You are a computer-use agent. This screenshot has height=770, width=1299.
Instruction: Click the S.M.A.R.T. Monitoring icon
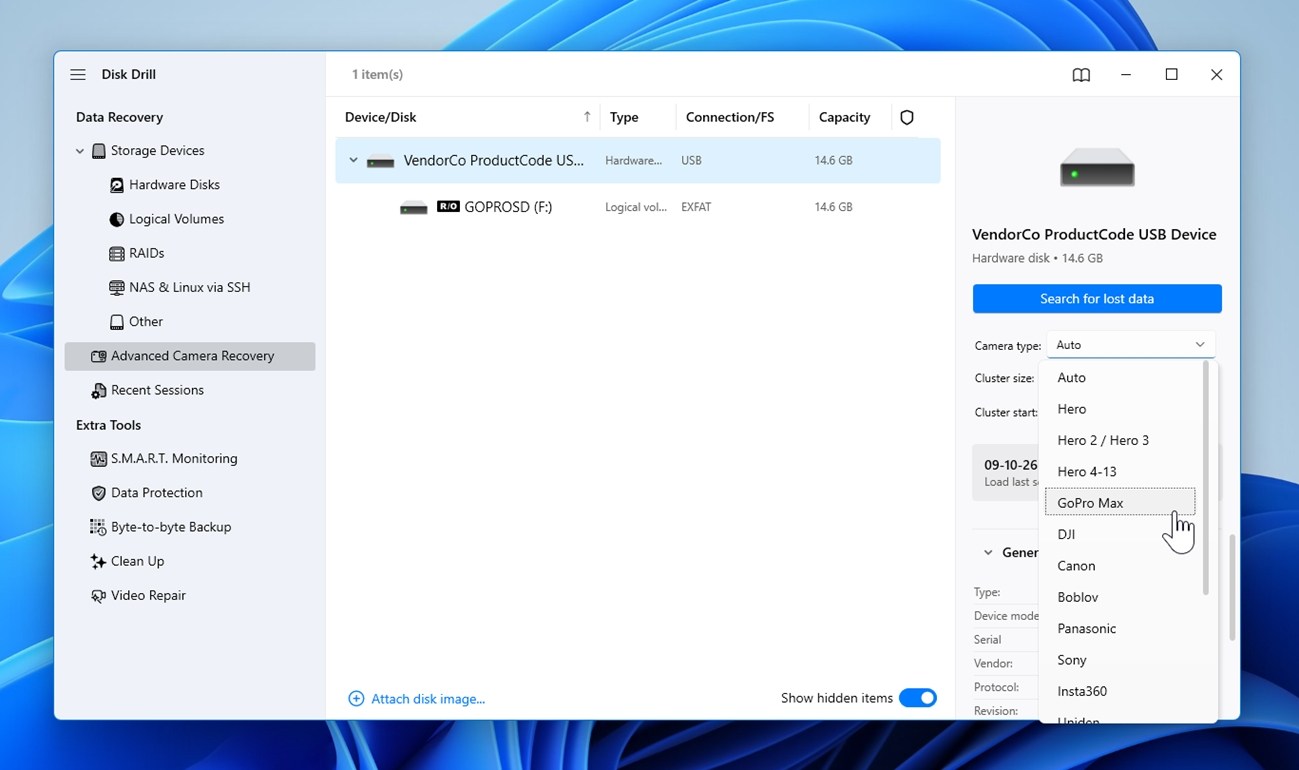(99, 459)
